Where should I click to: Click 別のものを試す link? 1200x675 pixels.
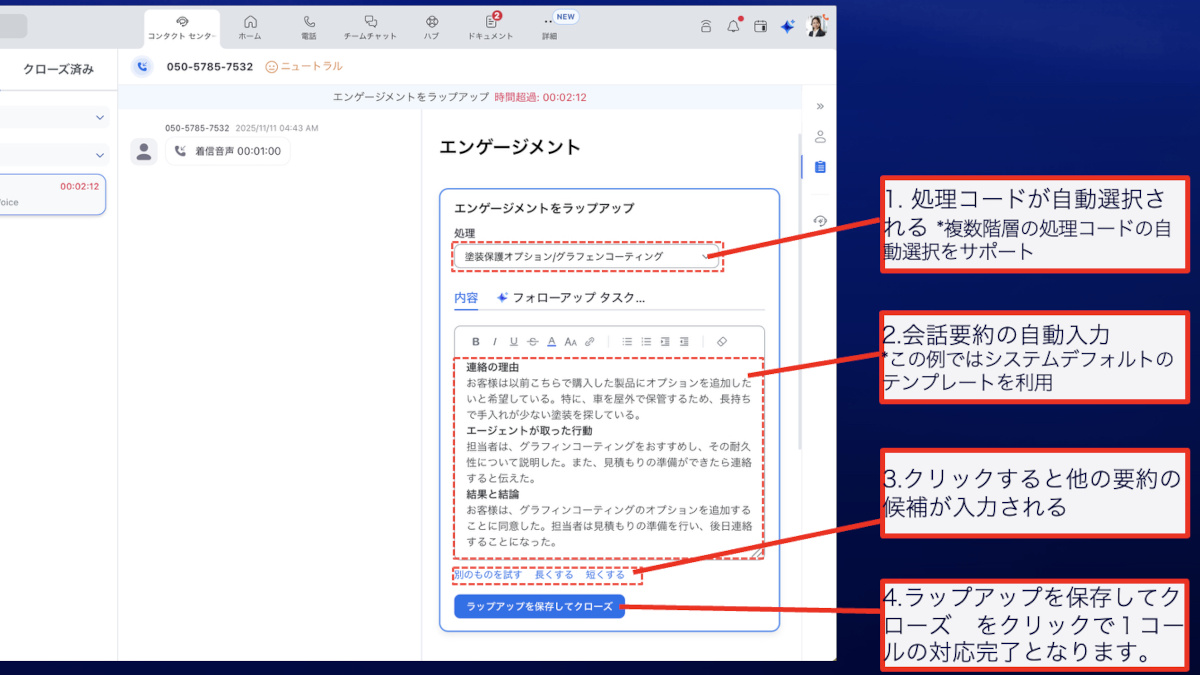pyautogui.click(x=488, y=575)
